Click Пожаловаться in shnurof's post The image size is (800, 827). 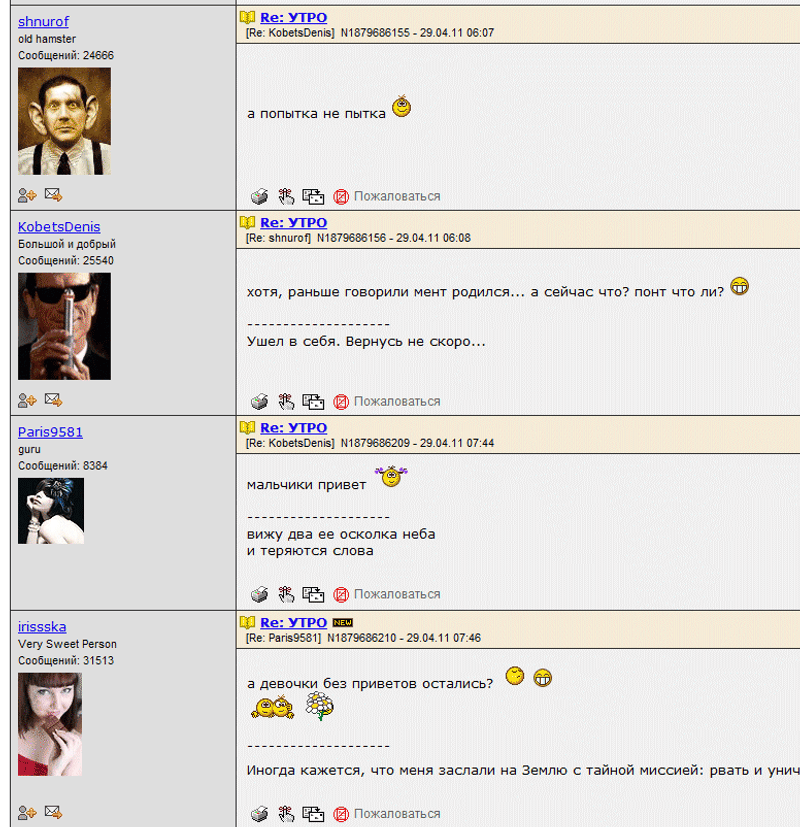[x=397, y=197]
